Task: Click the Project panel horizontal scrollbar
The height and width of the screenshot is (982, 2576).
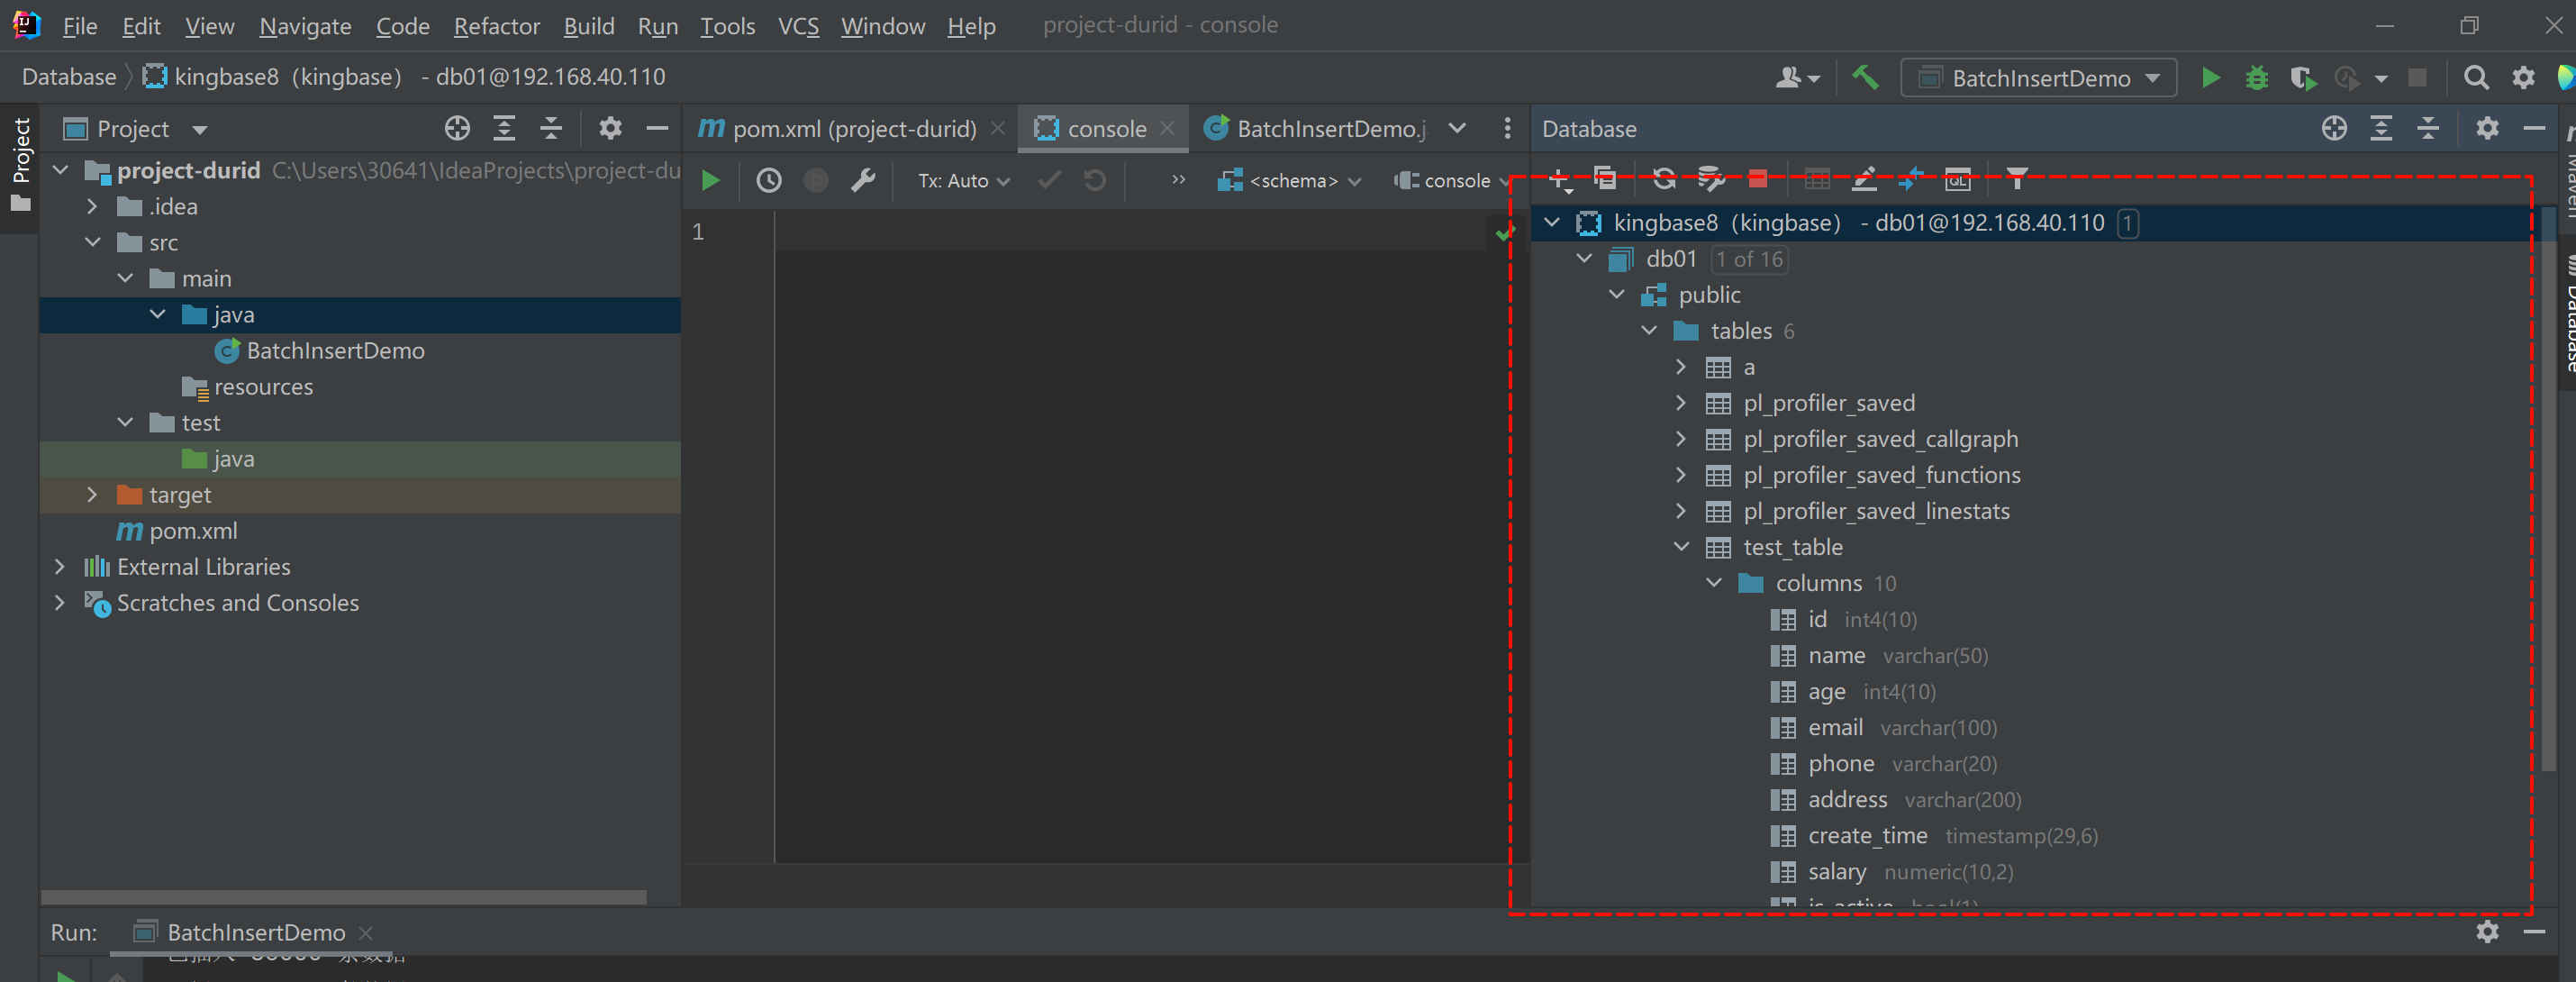Action: [x=343, y=896]
